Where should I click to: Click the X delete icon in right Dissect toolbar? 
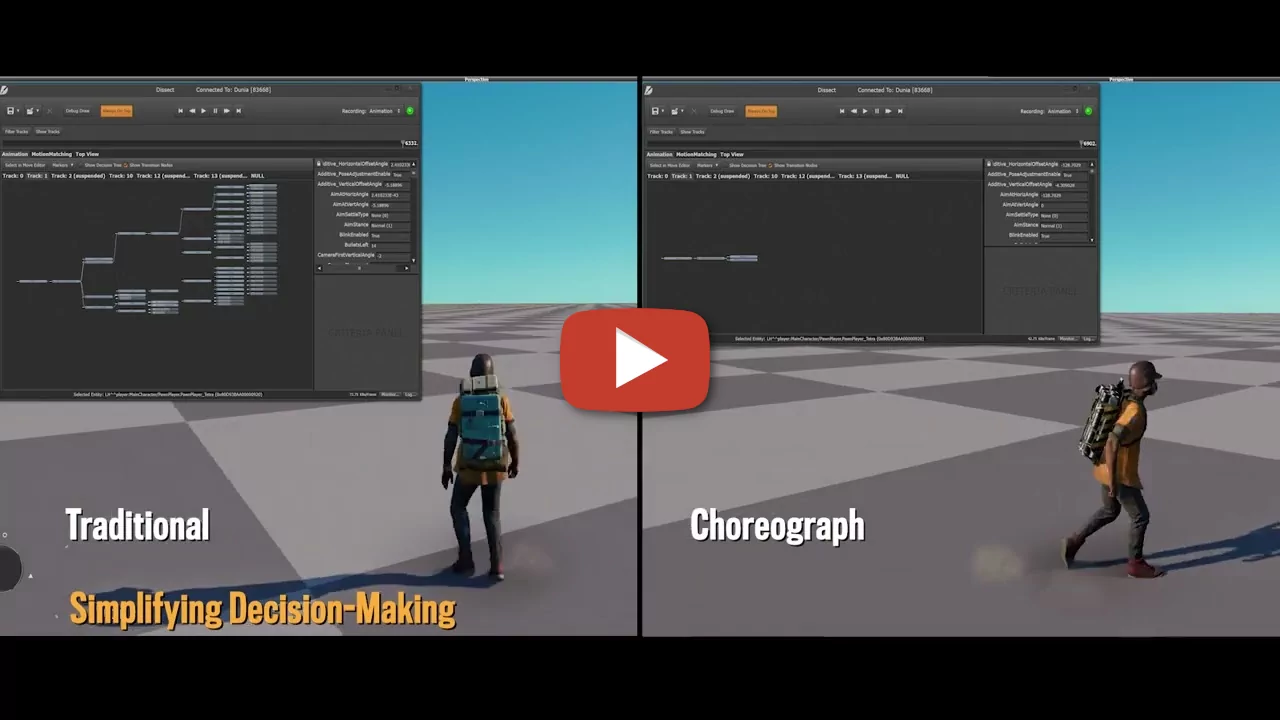click(694, 111)
